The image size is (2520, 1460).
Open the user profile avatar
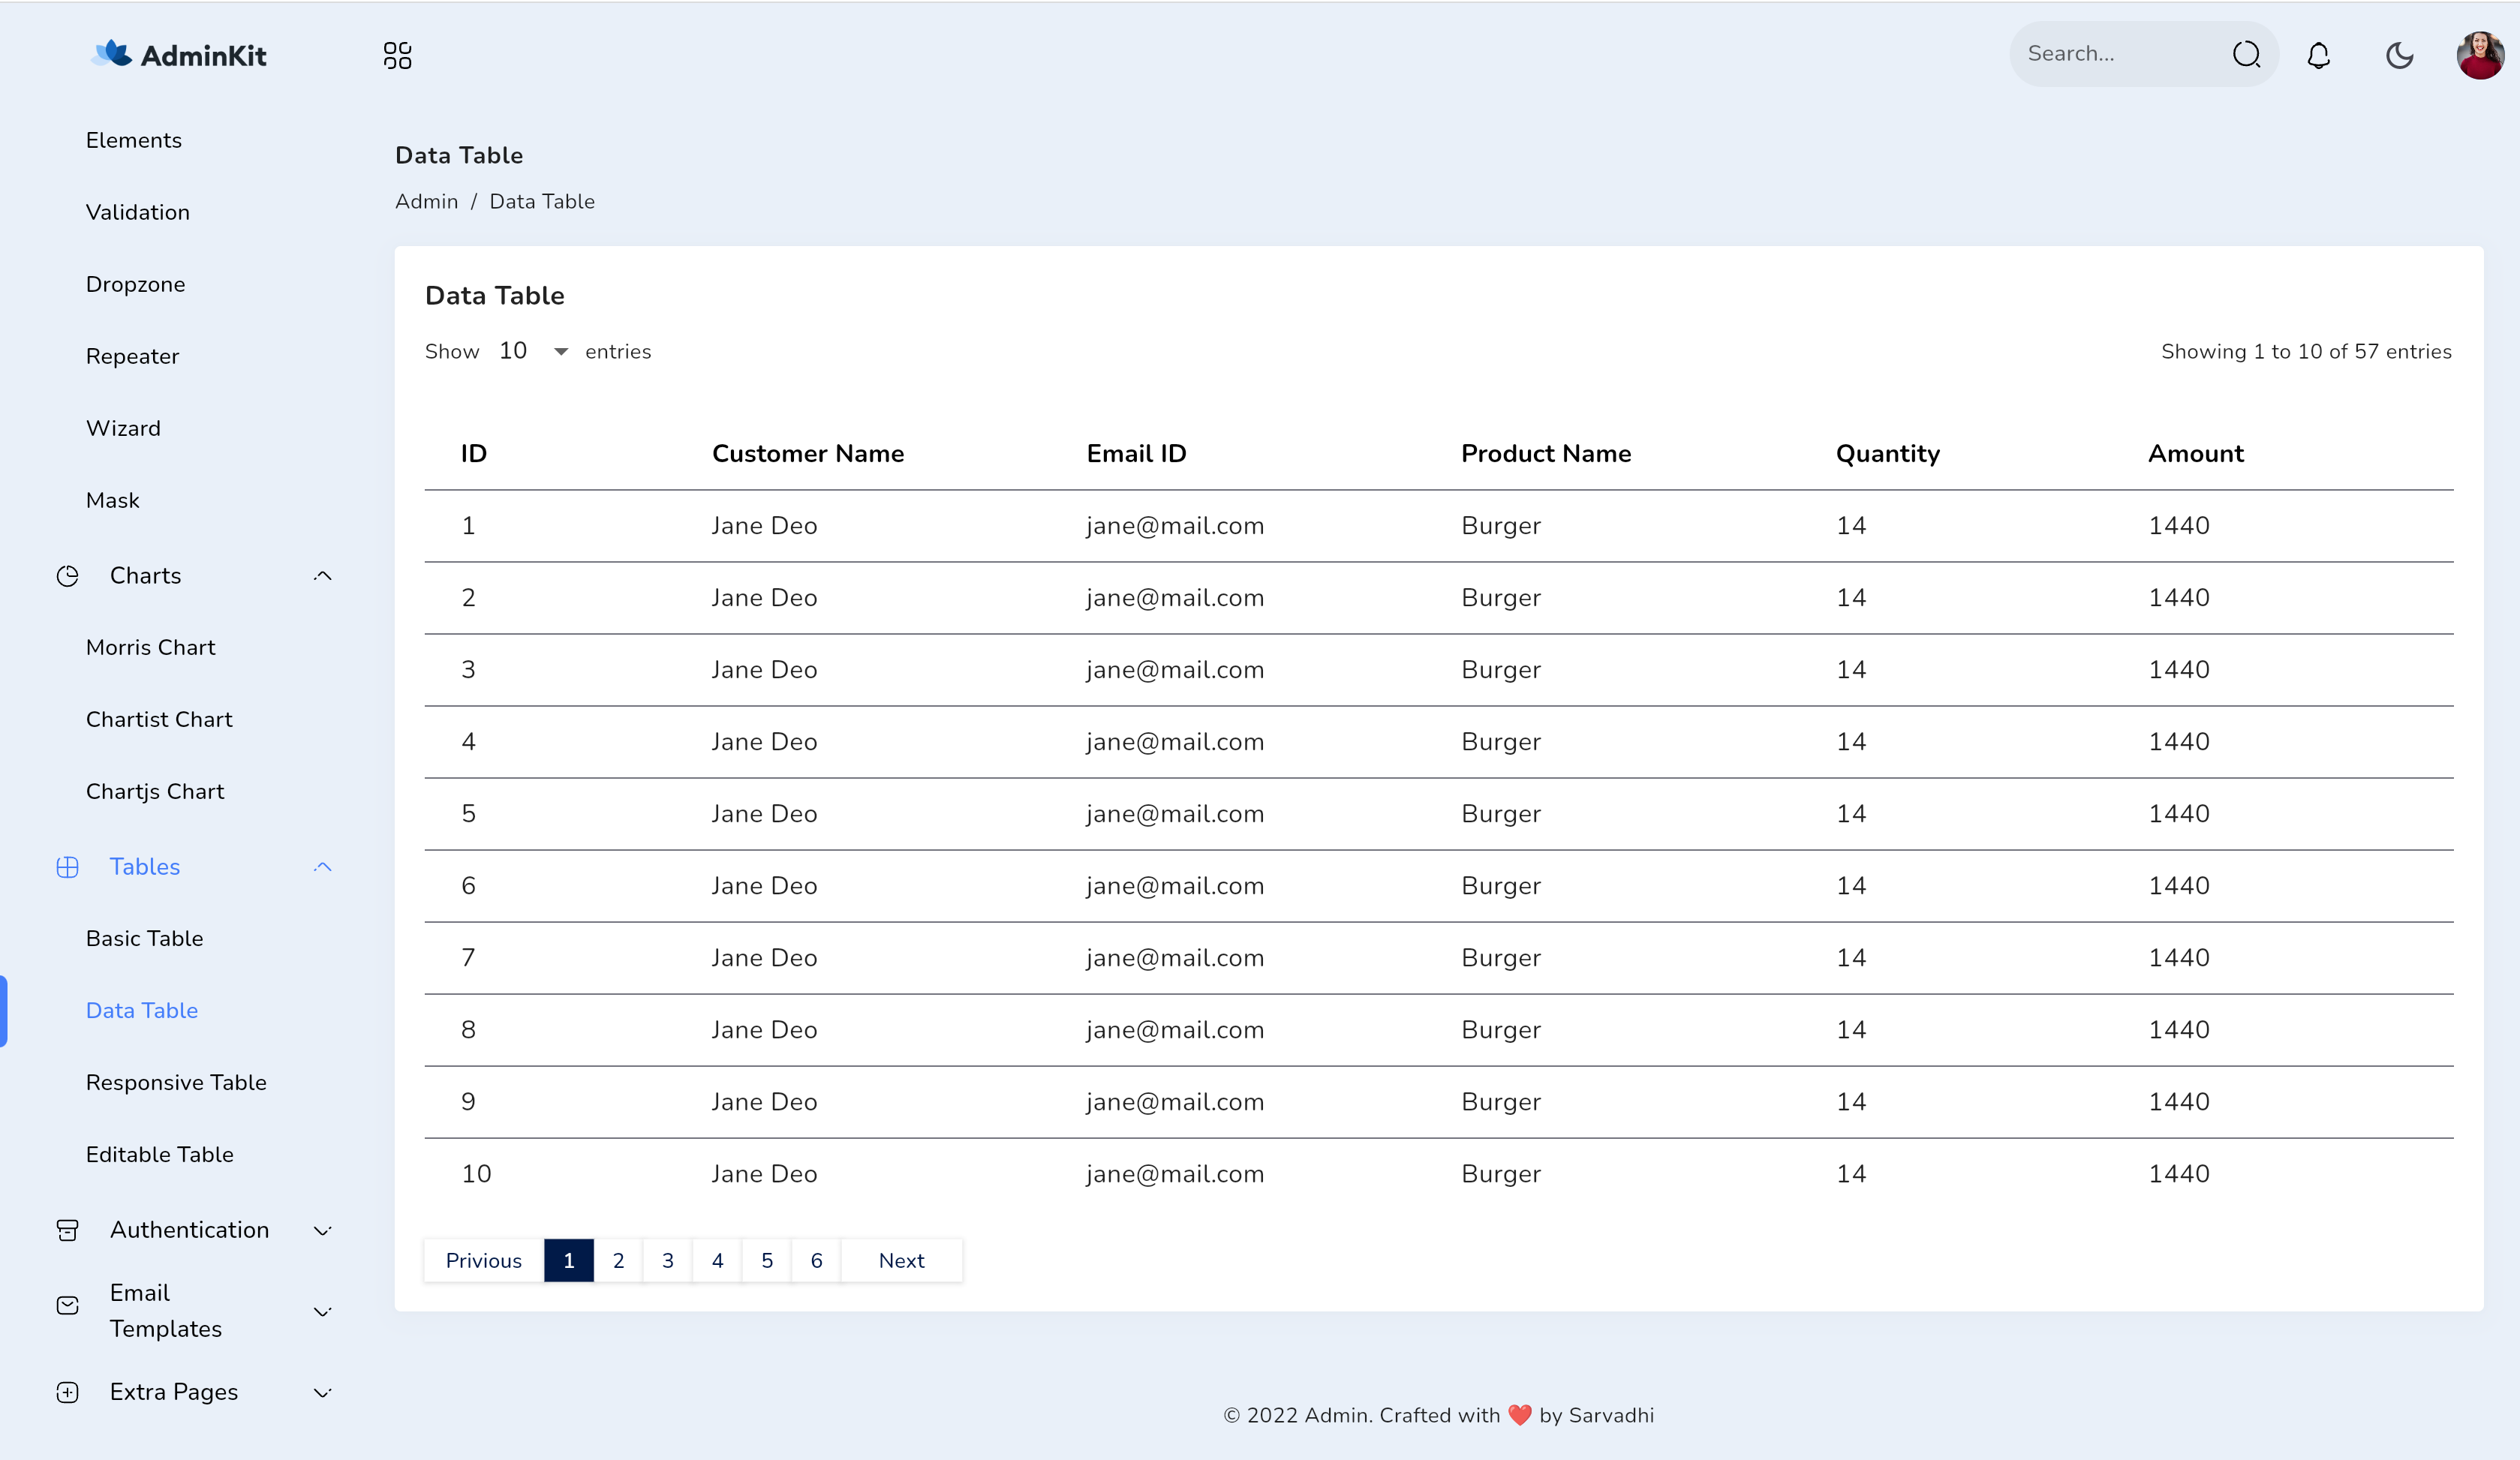(2481, 55)
